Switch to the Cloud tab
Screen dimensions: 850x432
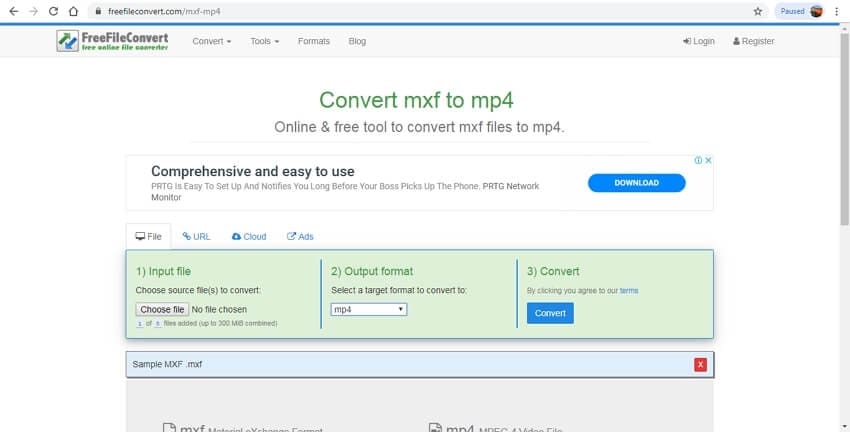click(x=249, y=236)
